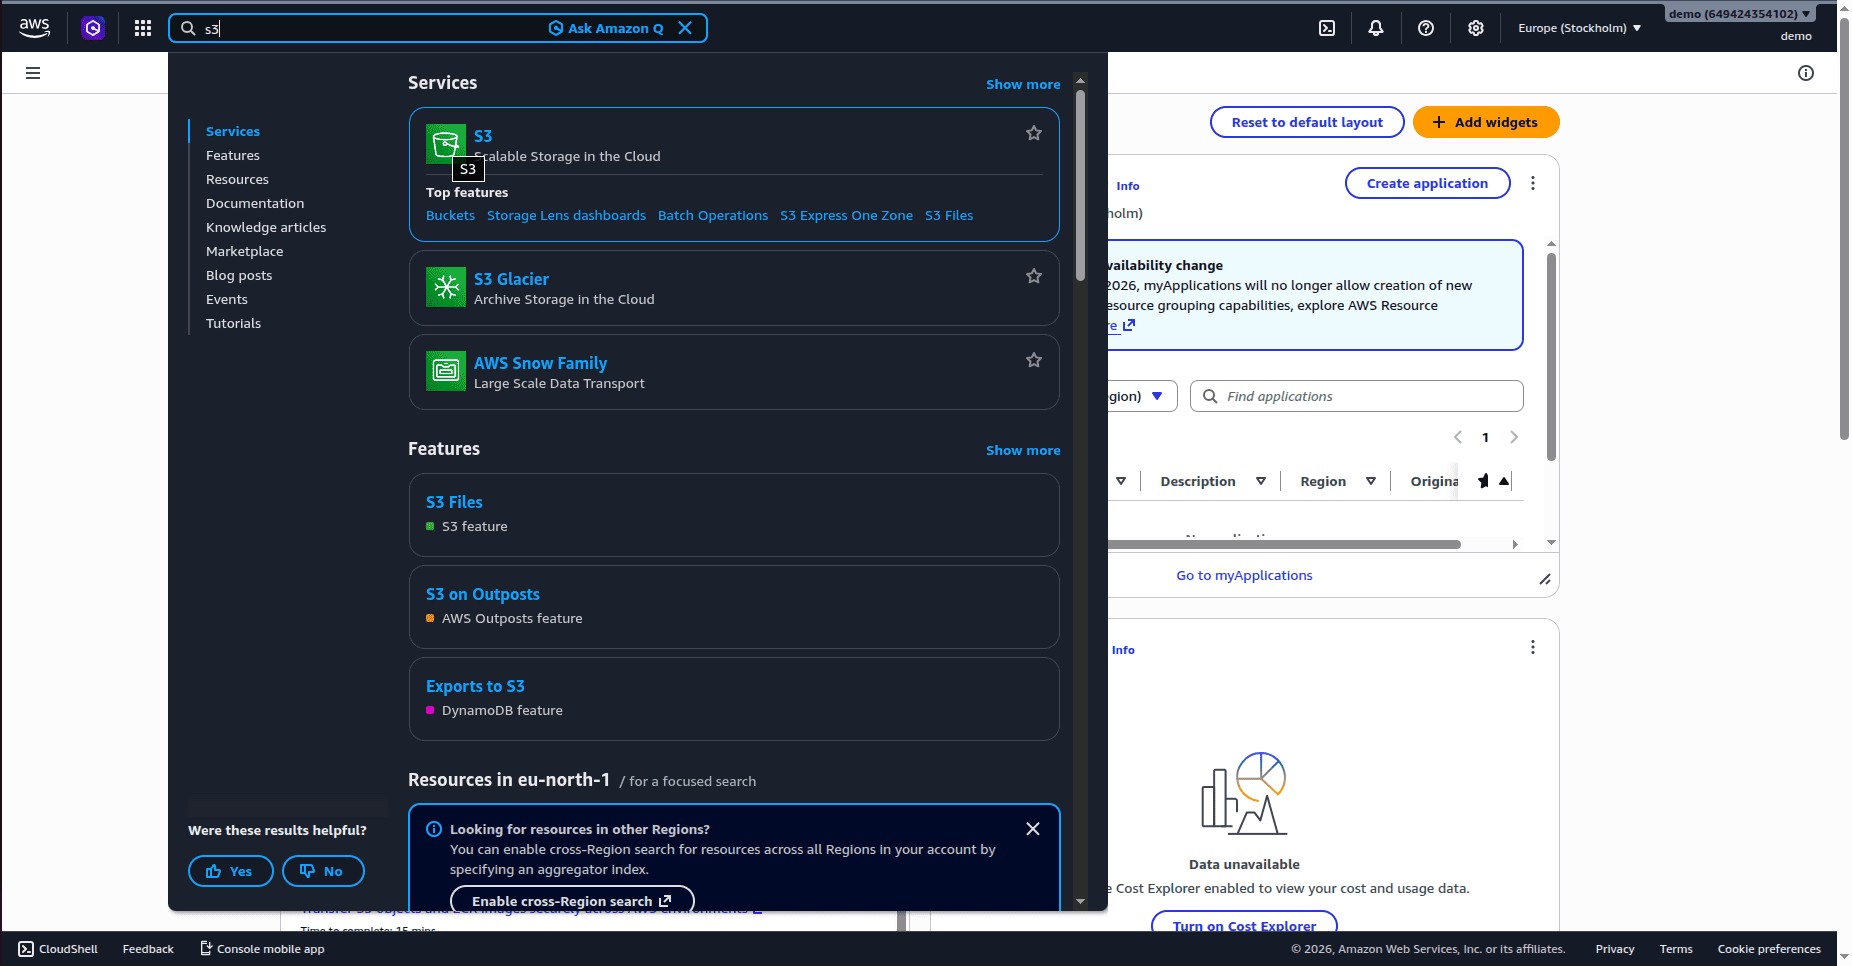Select Knowledge articles category
This screenshot has height=966, width=1852.
[x=266, y=227]
